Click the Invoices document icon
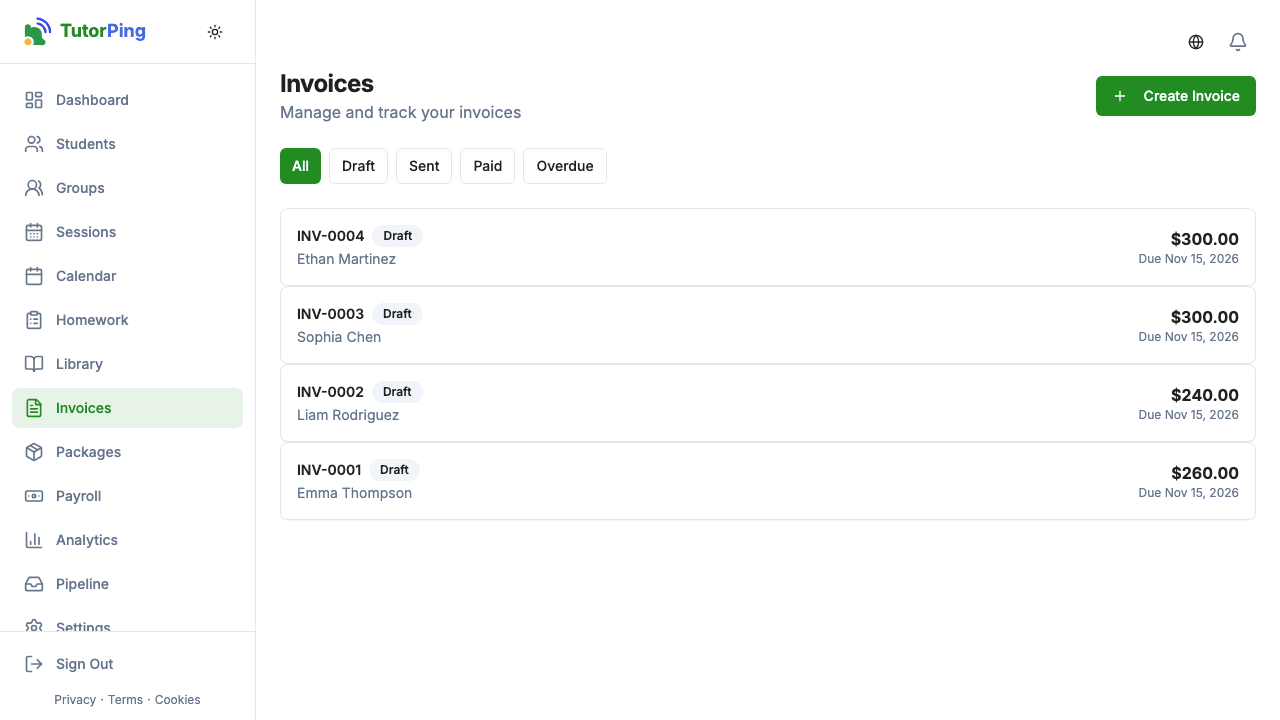The height and width of the screenshot is (720, 1280). click(x=34, y=408)
